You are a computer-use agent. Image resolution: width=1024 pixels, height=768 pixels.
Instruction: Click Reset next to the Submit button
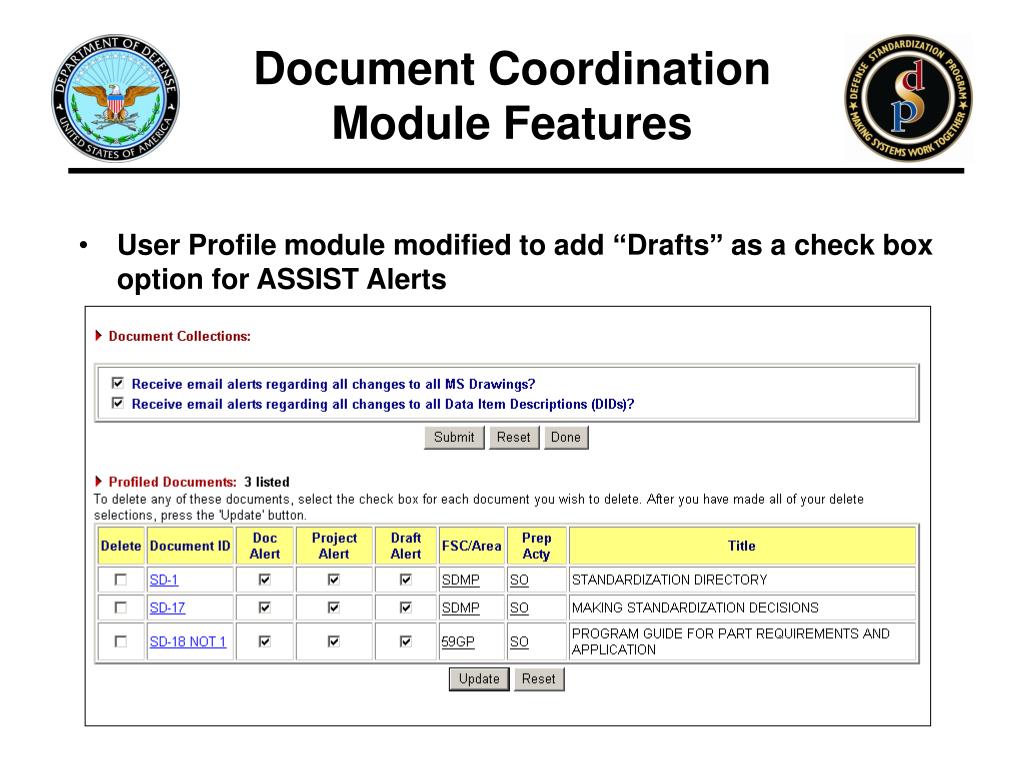pyautogui.click(x=513, y=438)
